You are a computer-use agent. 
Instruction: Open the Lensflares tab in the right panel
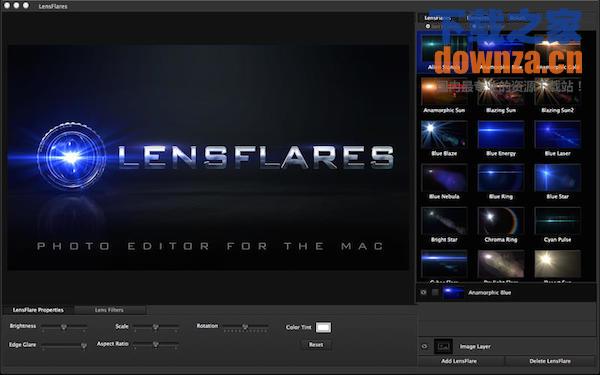click(x=437, y=18)
